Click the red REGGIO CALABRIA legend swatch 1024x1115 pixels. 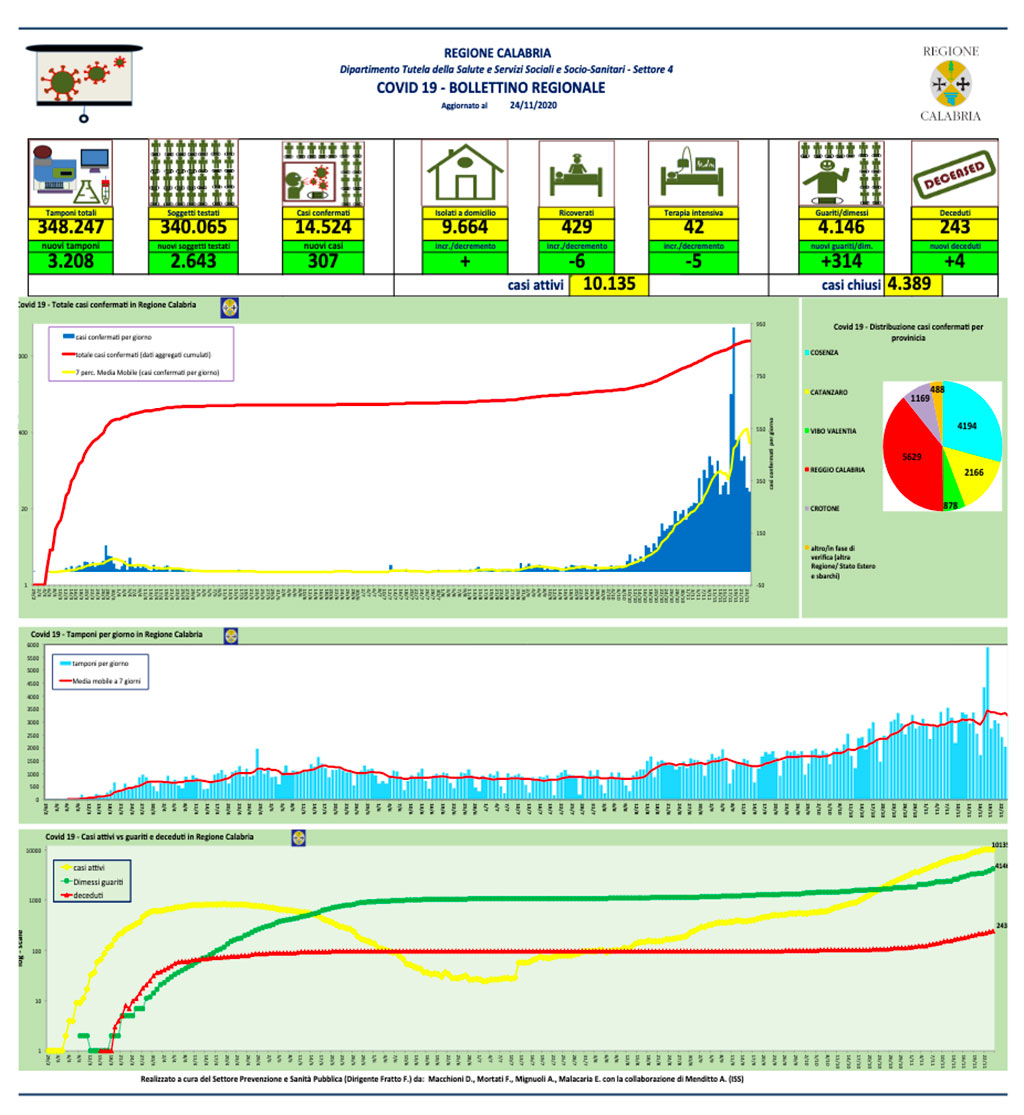tap(807, 469)
